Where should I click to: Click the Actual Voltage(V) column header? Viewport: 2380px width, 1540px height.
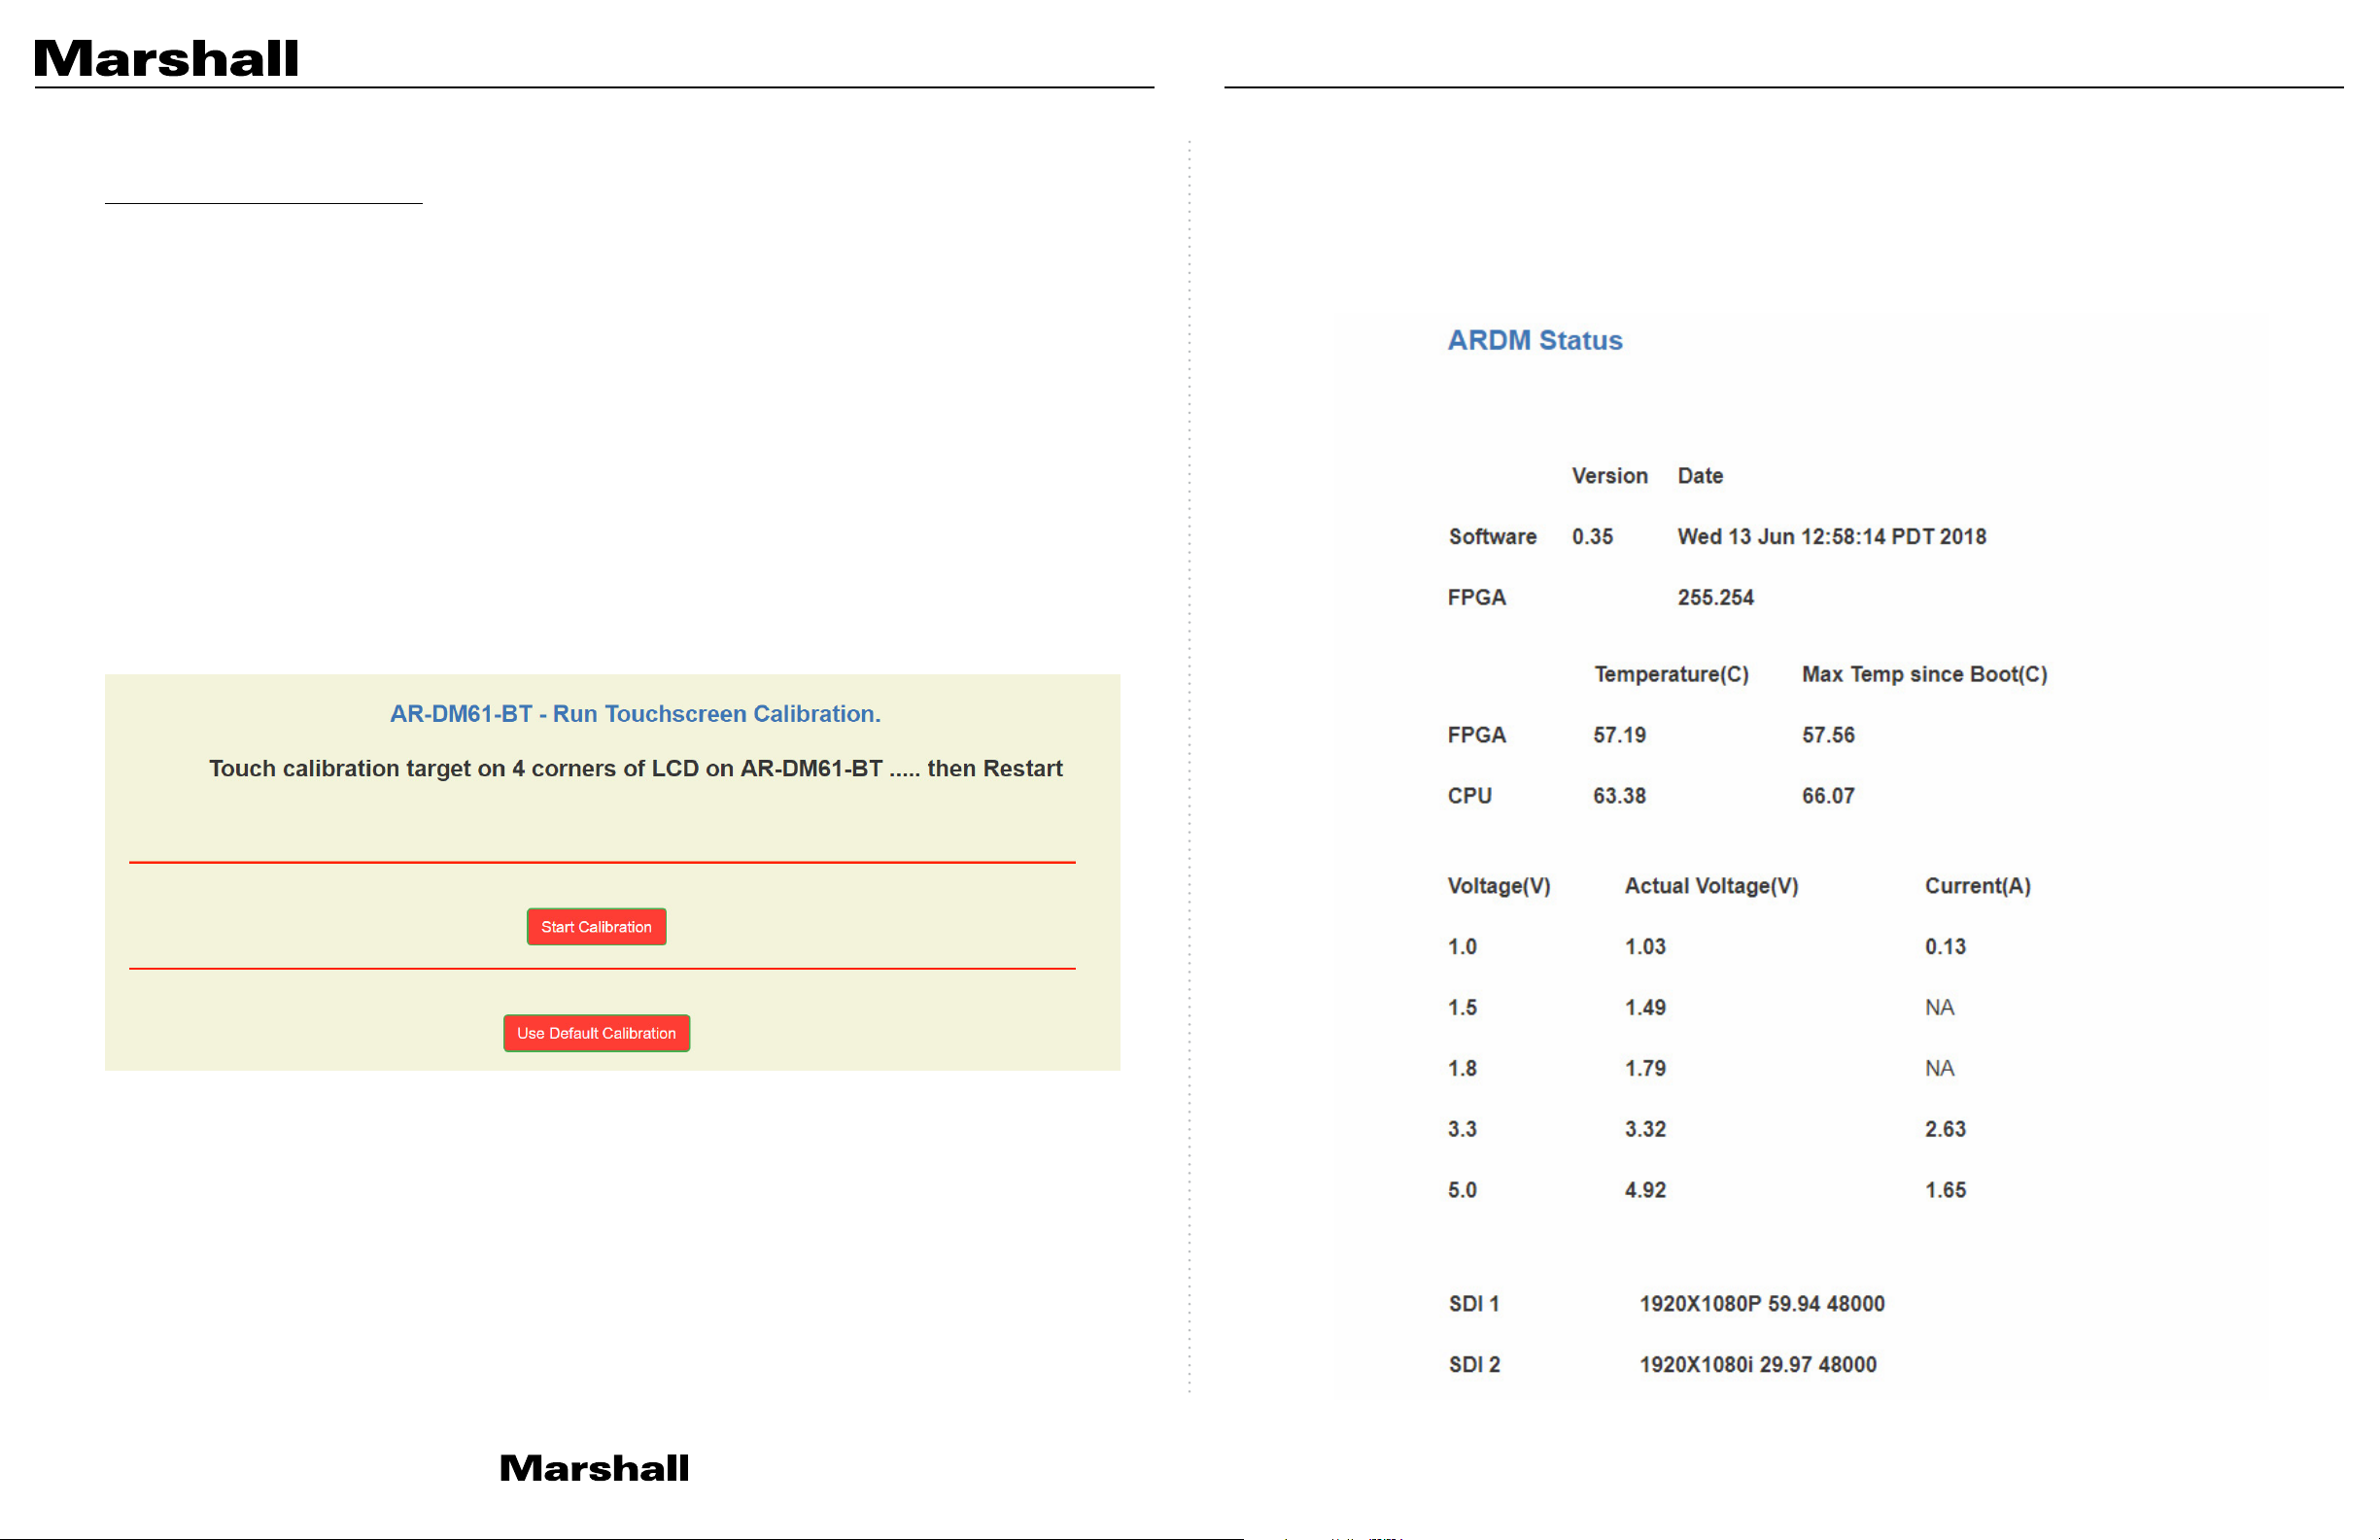pyautogui.click(x=1711, y=886)
